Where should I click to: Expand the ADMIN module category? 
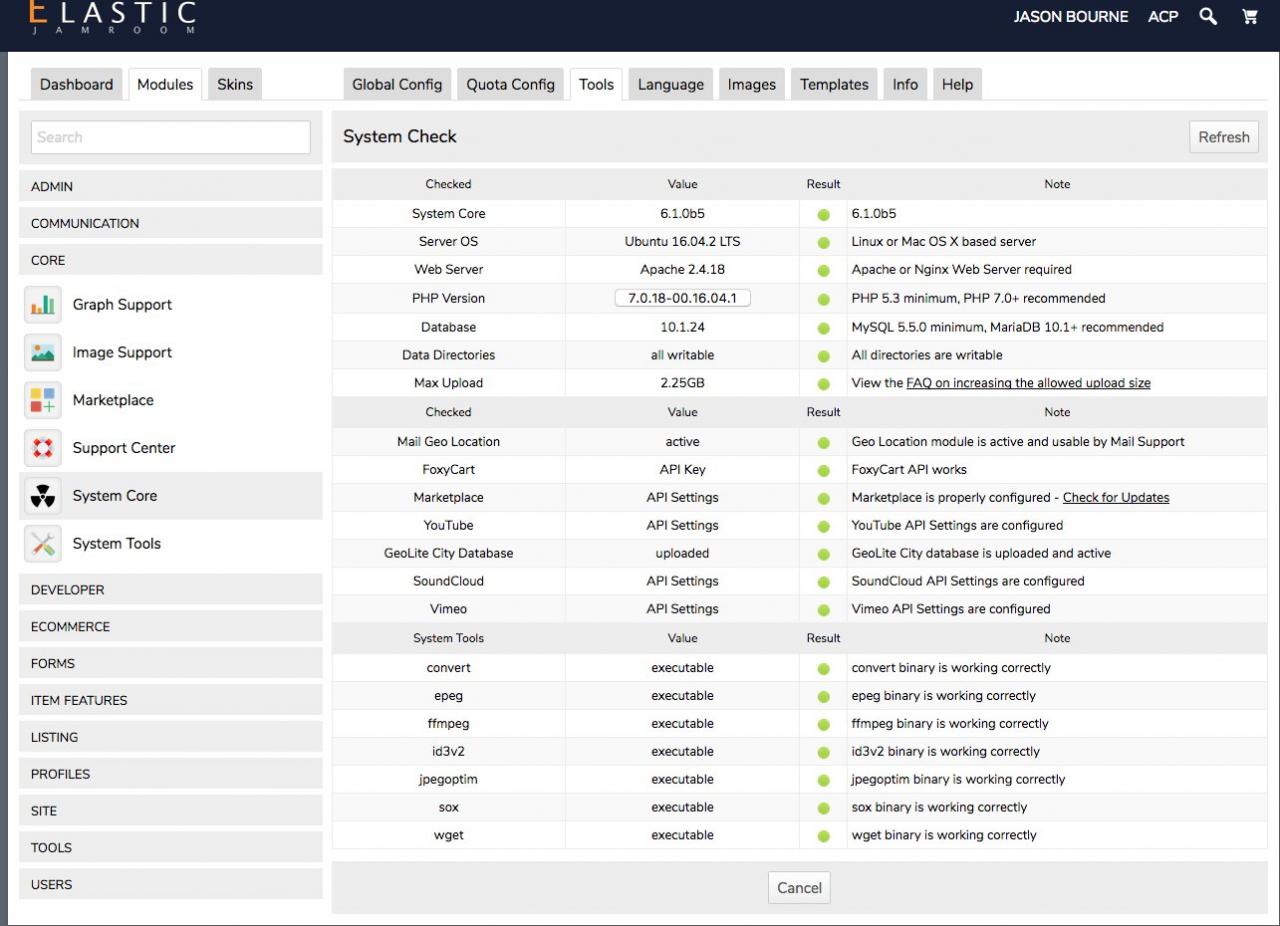click(x=171, y=187)
